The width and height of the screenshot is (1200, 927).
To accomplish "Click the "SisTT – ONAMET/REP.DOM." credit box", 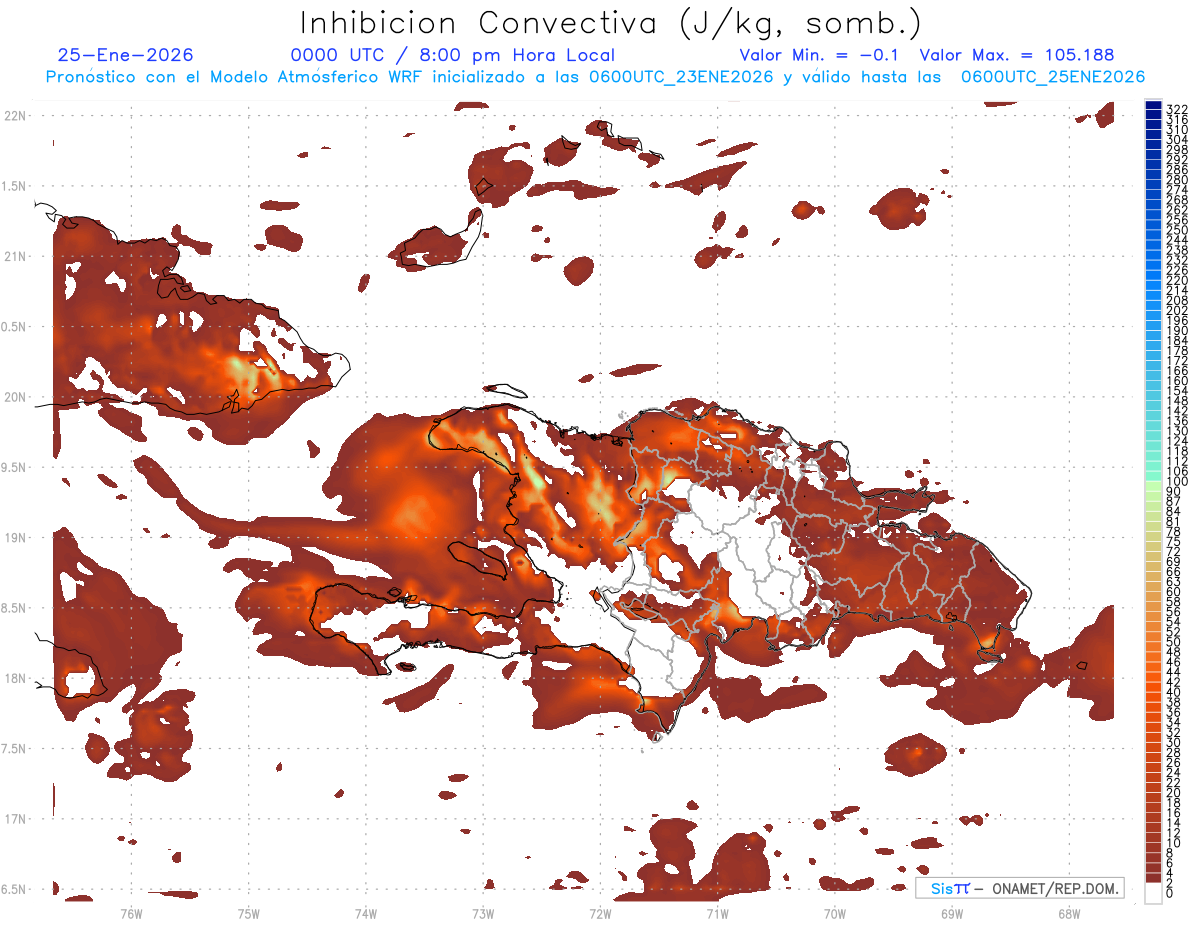I will tap(1020, 888).
